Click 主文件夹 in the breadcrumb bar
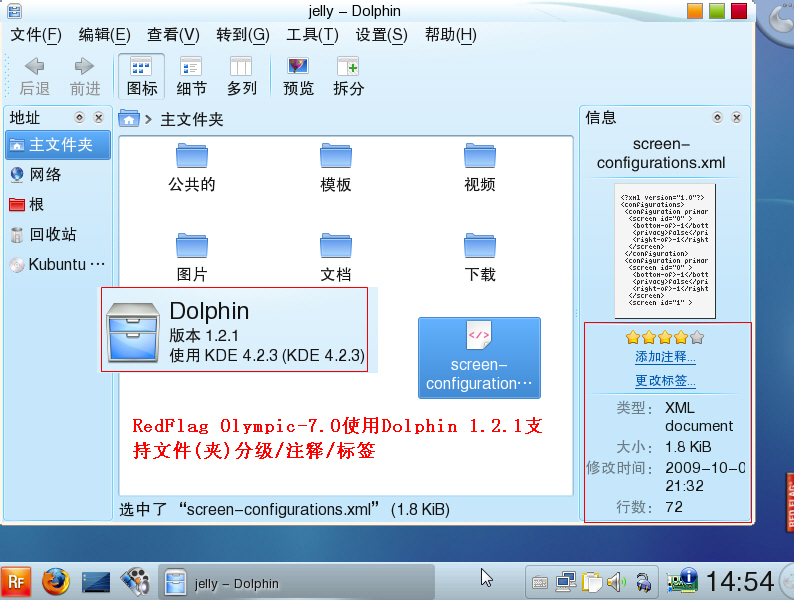This screenshot has width=794, height=600. [191, 119]
